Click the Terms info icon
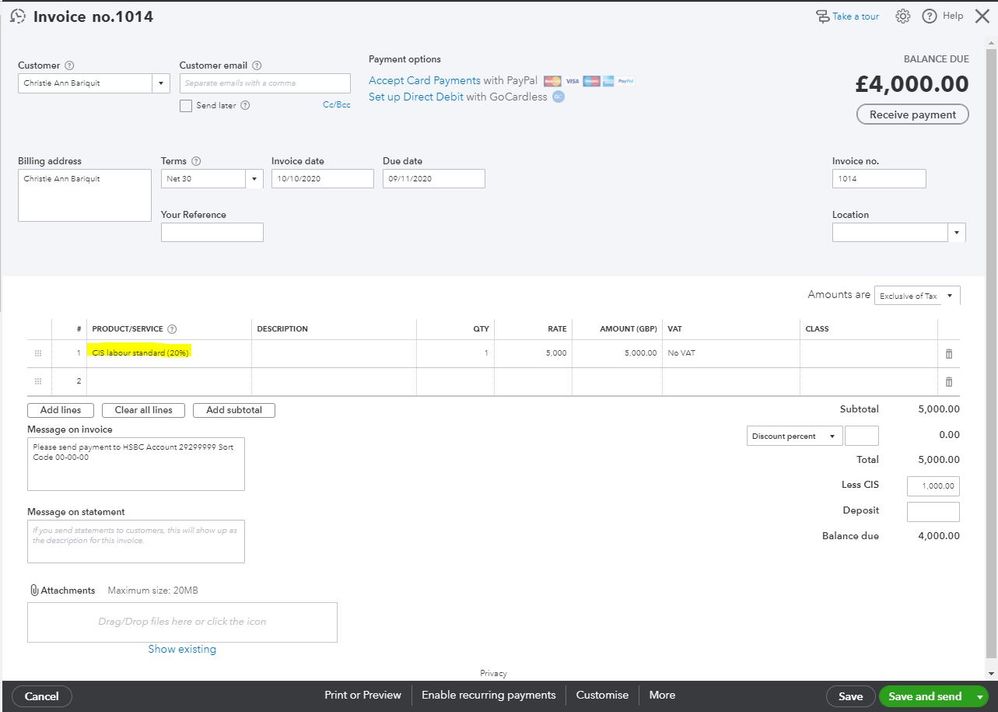The height and width of the screenshot is (712, 998). (x=196, y=161)
